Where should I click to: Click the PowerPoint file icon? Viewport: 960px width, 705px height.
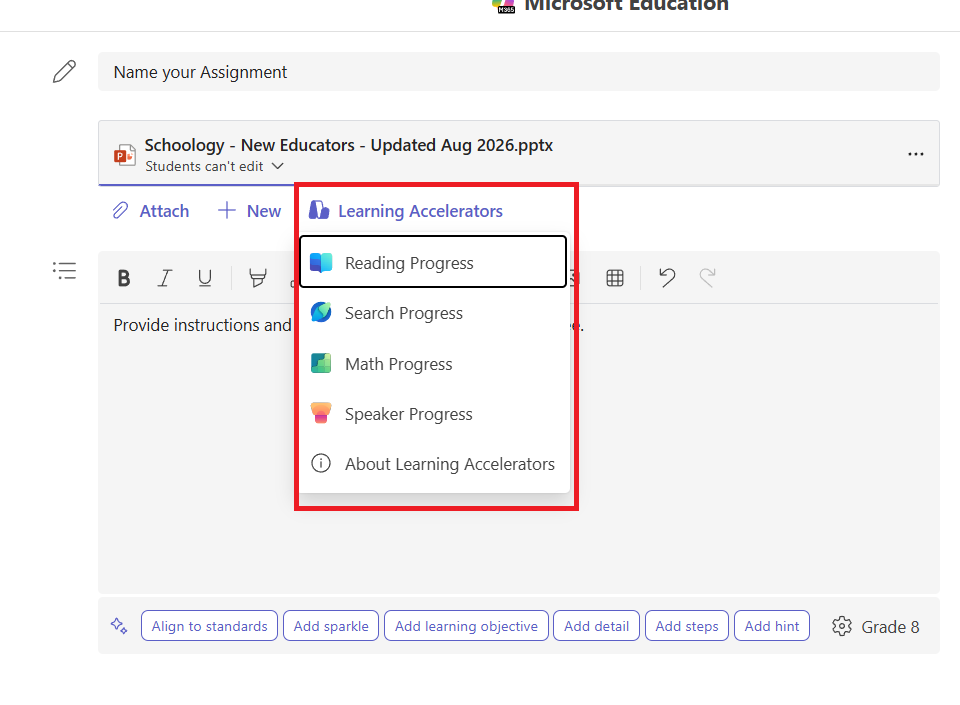124,155
